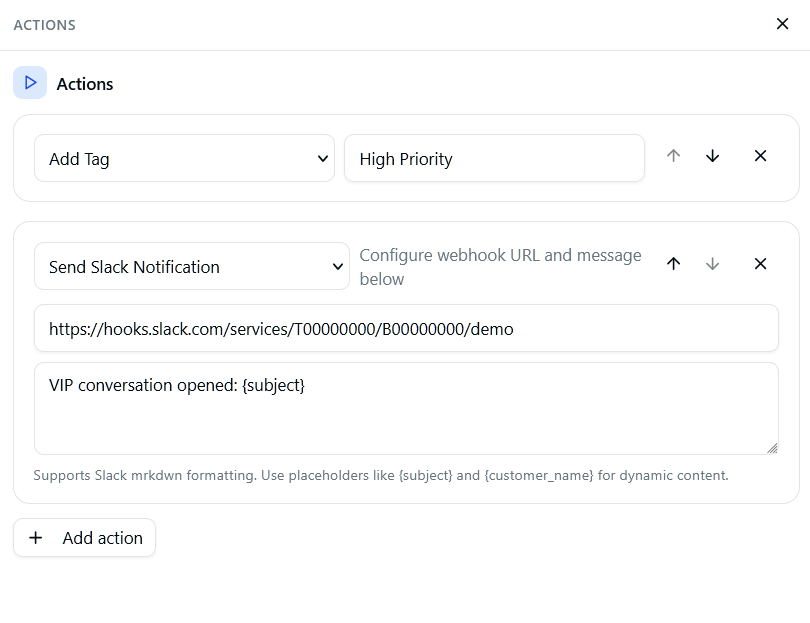
Task: Click the High Priority tag field
Action: click(x=494, y=158)
